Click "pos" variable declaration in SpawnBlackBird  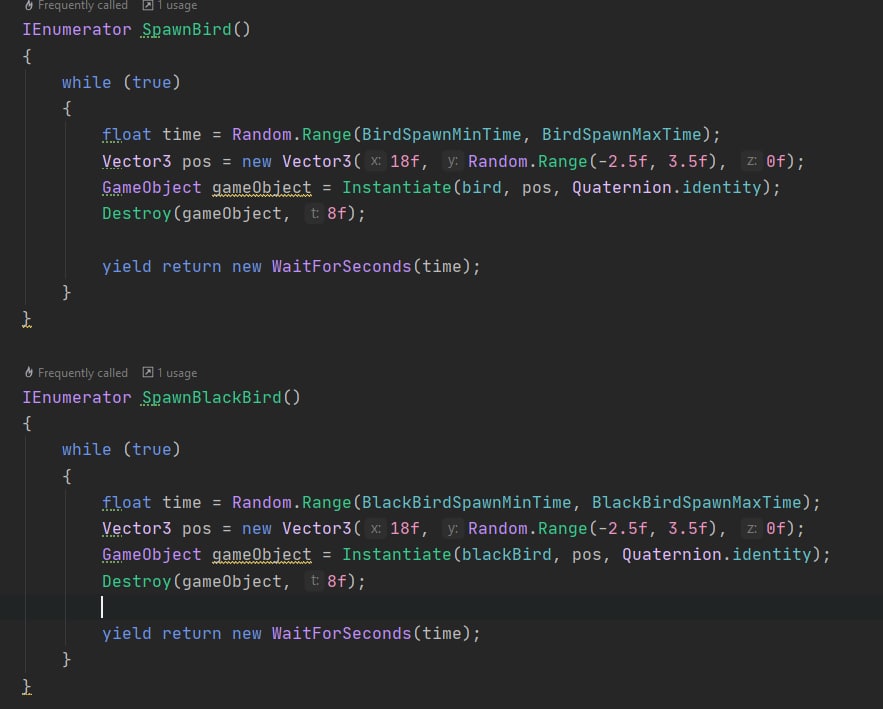[x=197, y=529]
